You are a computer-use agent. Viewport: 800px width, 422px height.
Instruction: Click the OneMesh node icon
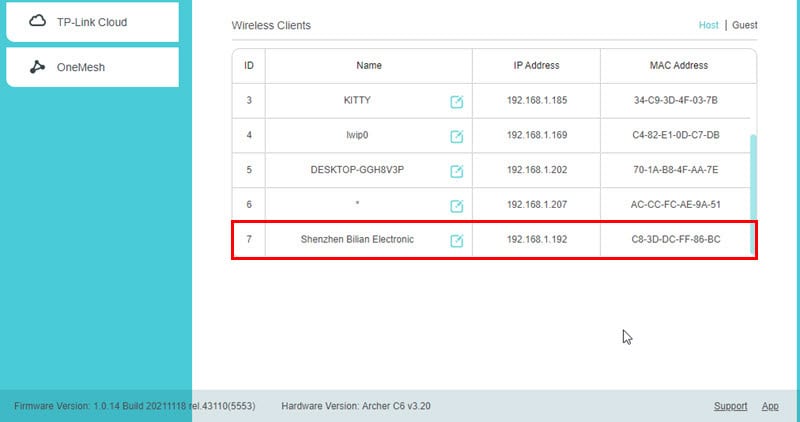pyautogui.click(x=37, y=67)
